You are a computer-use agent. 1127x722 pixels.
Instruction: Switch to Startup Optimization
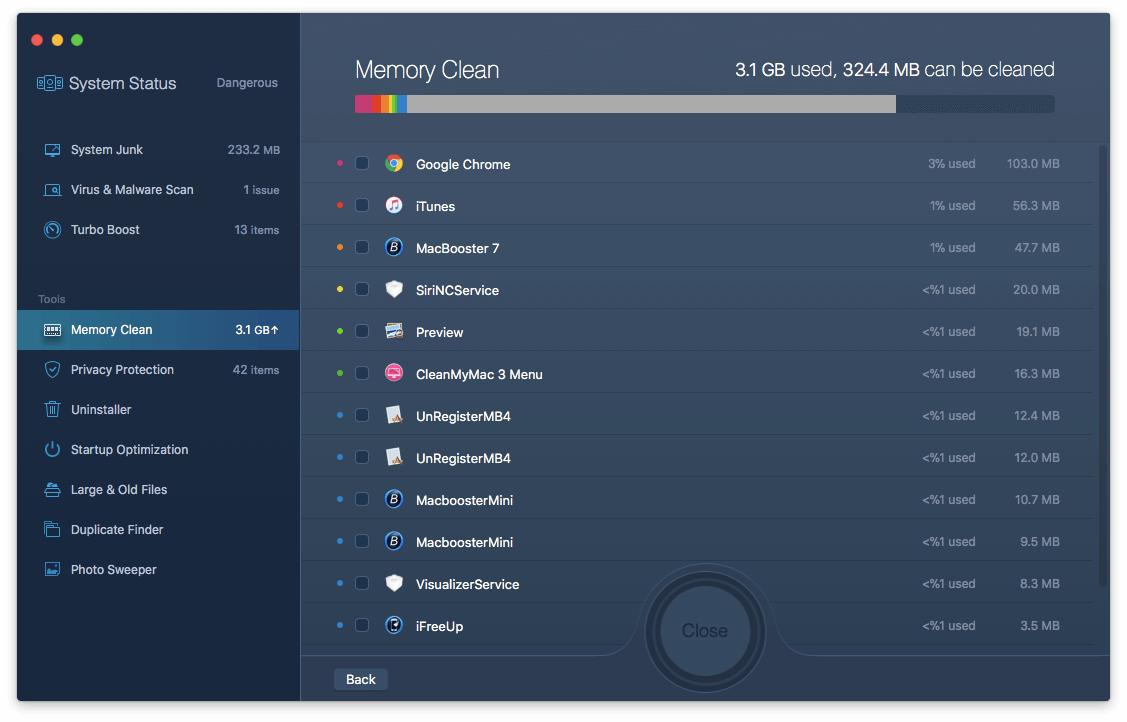pyautogui.click(x=158, y=450)
